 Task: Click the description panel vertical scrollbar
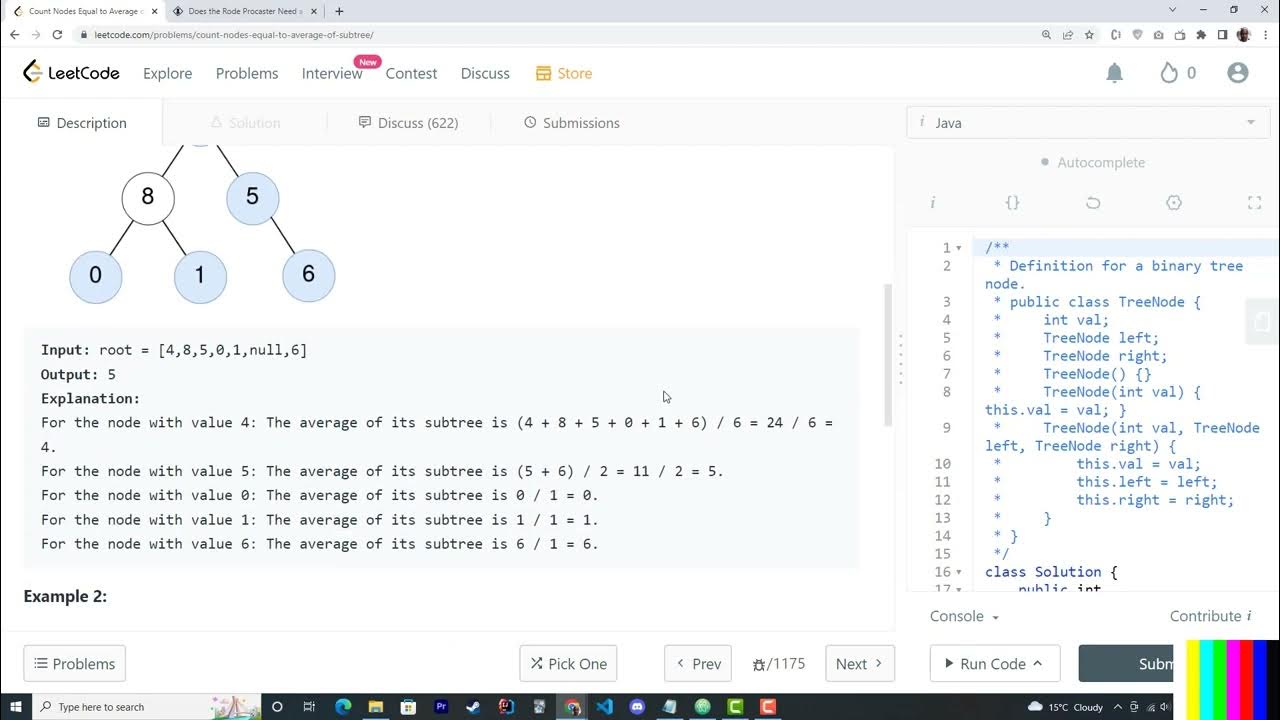point(886,355)
